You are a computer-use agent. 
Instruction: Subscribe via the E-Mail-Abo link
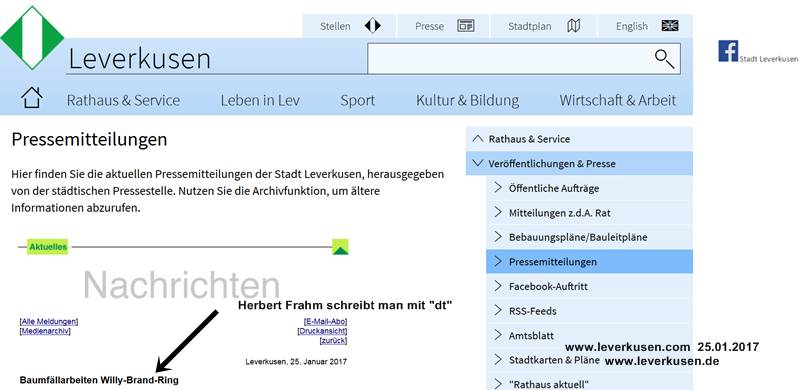[325, 322]
